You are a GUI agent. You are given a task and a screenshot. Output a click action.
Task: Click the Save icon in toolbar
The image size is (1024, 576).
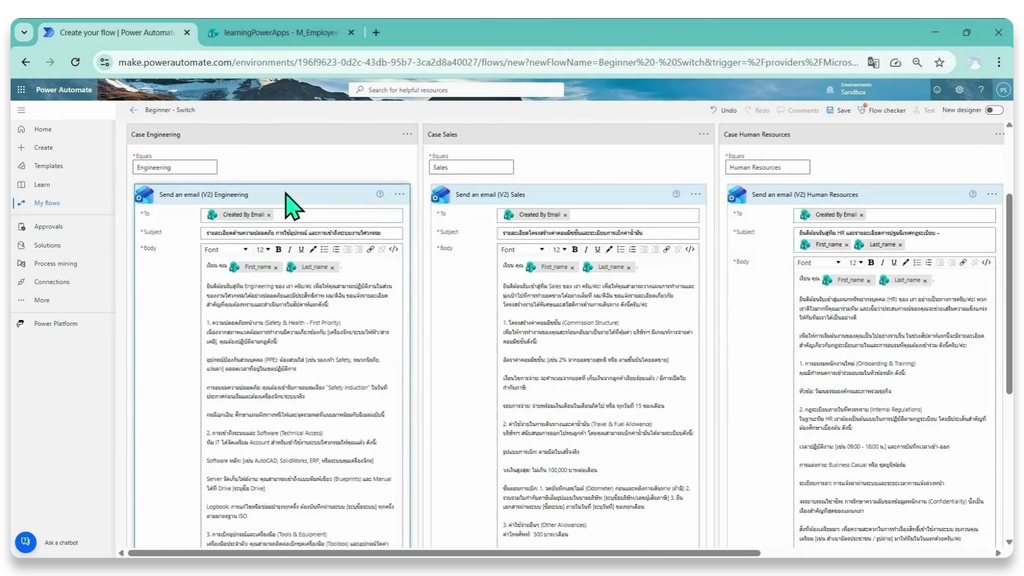coord(830,110)
